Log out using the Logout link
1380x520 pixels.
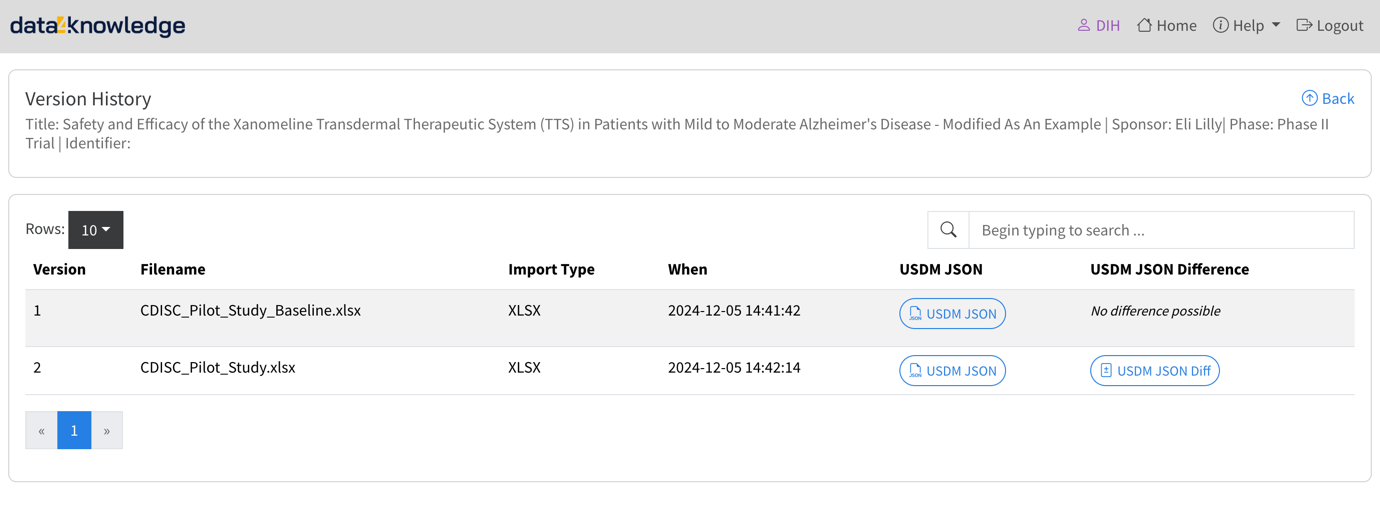tap(1329, 26)
